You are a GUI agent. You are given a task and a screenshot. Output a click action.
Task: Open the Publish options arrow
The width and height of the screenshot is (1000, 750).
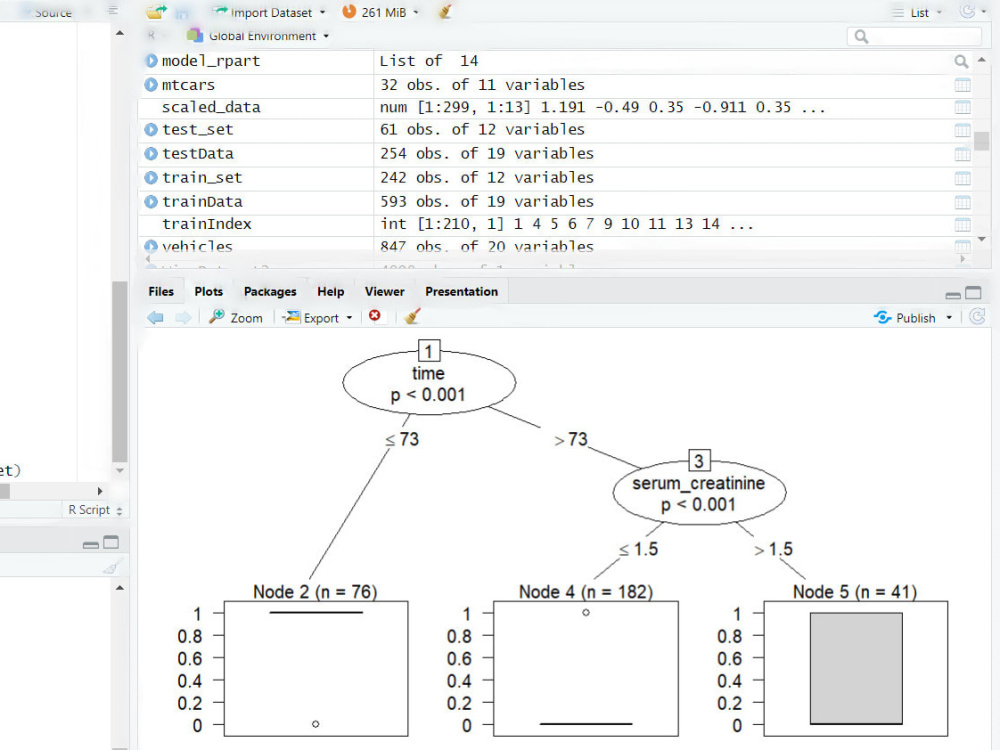coord(949,318)
